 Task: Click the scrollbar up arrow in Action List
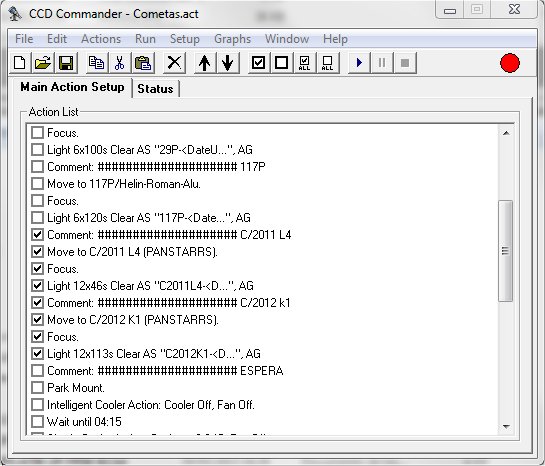506,133
